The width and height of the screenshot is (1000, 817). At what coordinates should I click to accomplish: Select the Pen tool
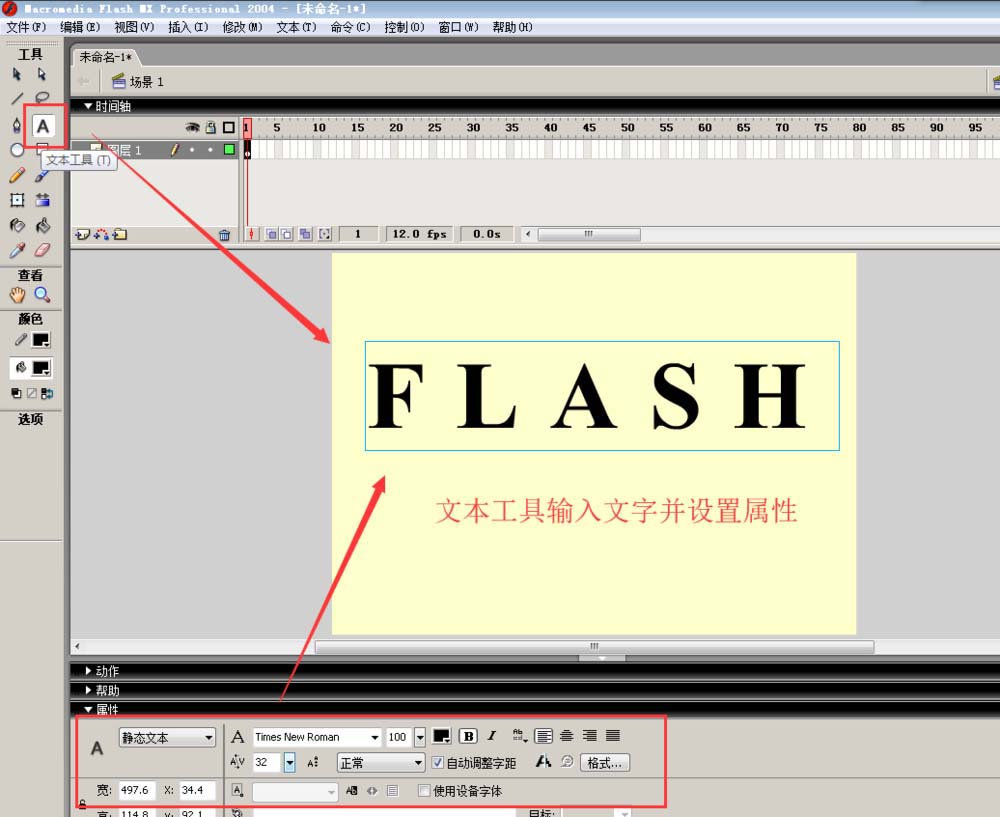(17, 125)
